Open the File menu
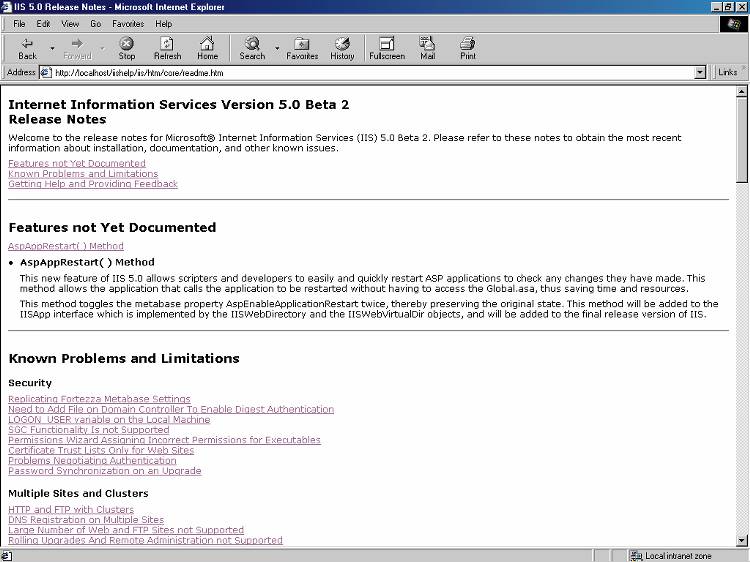This screenshot has height=562, width=750. (19, 23)
